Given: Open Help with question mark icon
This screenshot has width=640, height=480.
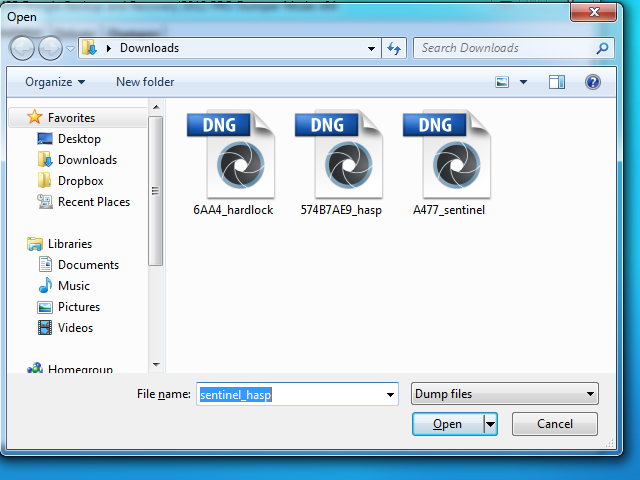Looking at the screenshot, I should (593, 82).
